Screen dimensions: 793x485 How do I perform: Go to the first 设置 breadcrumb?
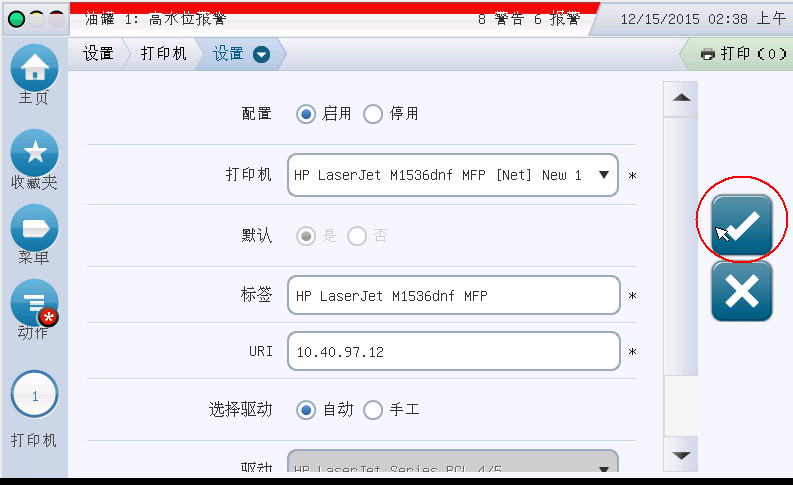point(98,54)
